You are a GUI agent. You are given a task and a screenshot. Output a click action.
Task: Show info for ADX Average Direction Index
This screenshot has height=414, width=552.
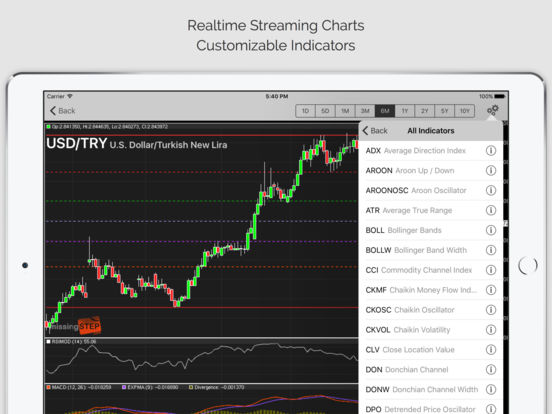(x=491, y=151)
